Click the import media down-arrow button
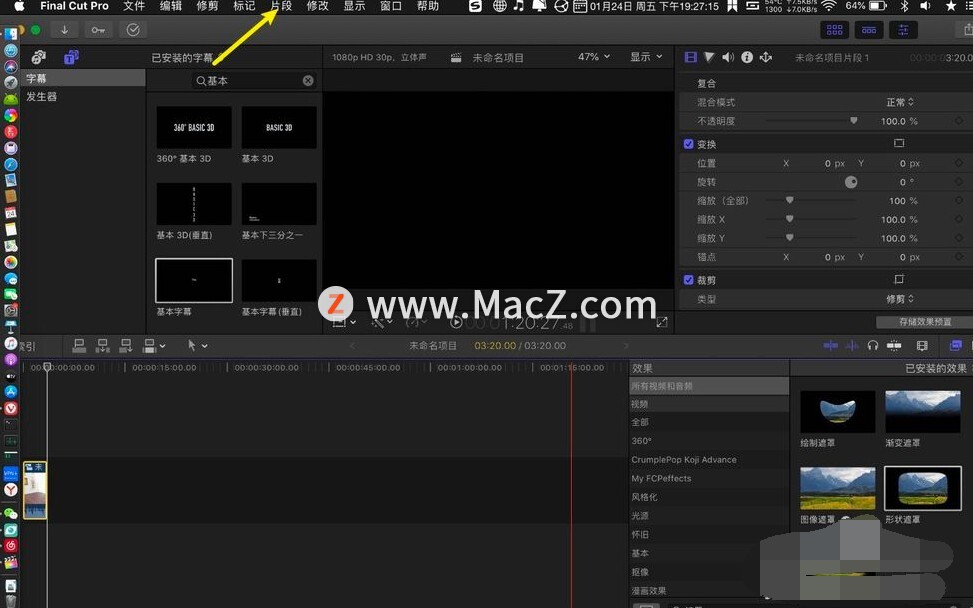The image size is (973, 608). pos(65,30)
